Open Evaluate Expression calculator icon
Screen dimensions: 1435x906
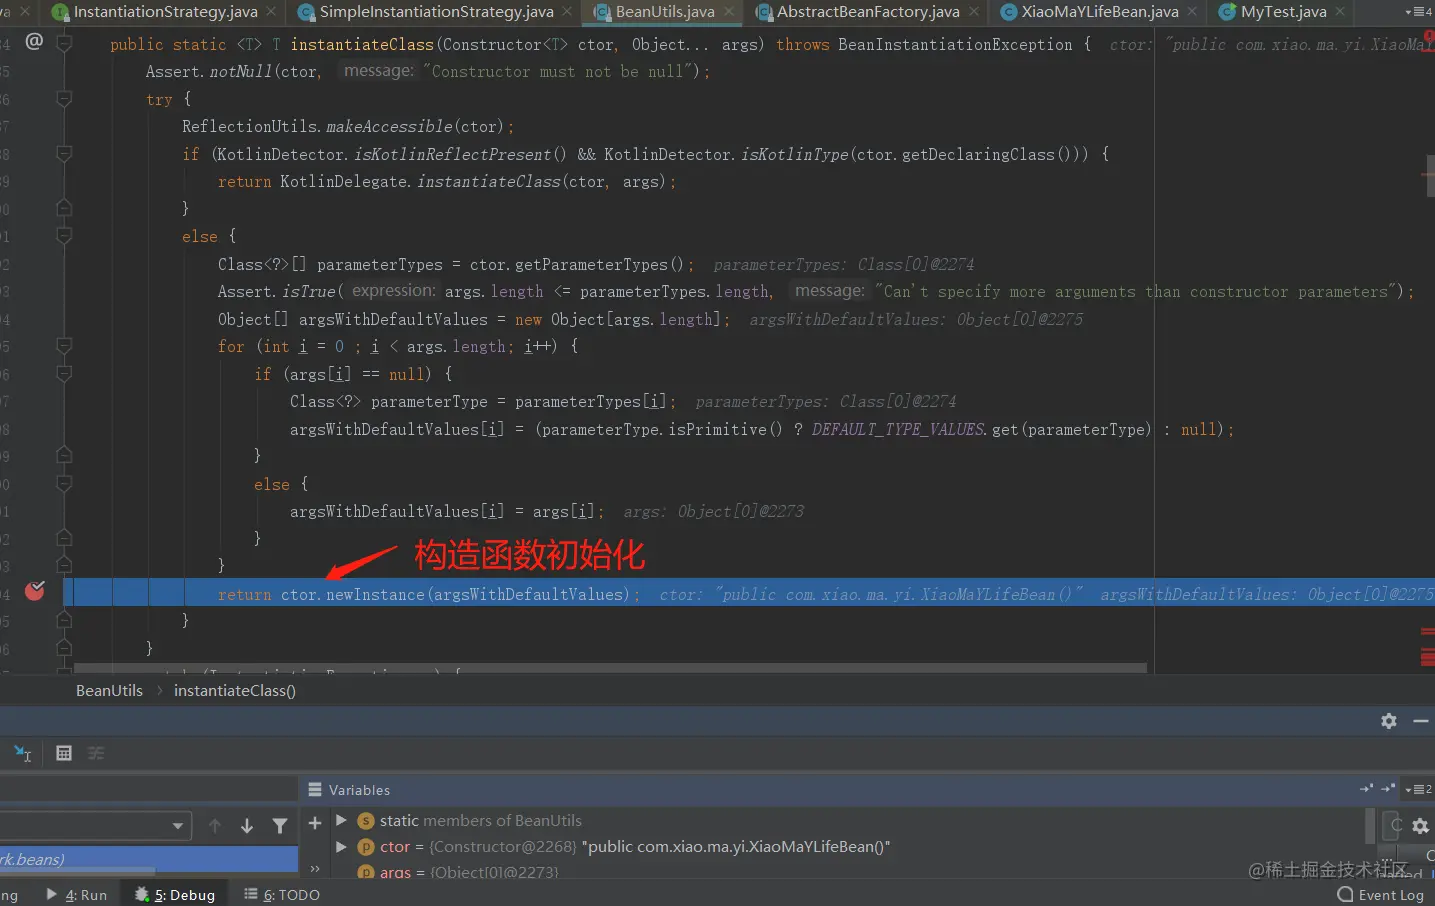click(x=64, y=753)
